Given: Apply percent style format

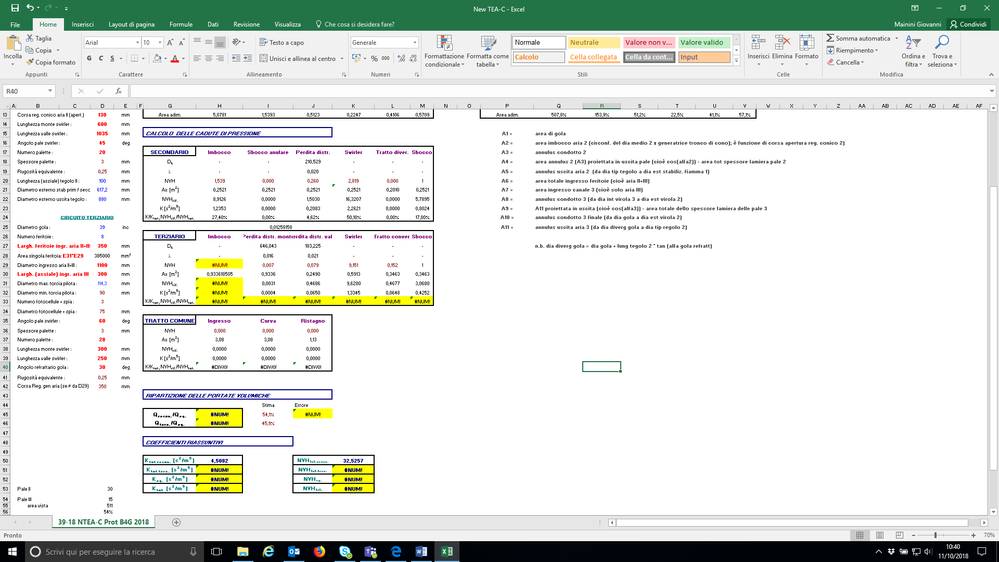Looking at the screenshot, I should pyautogui.click(x=374, y=59).
